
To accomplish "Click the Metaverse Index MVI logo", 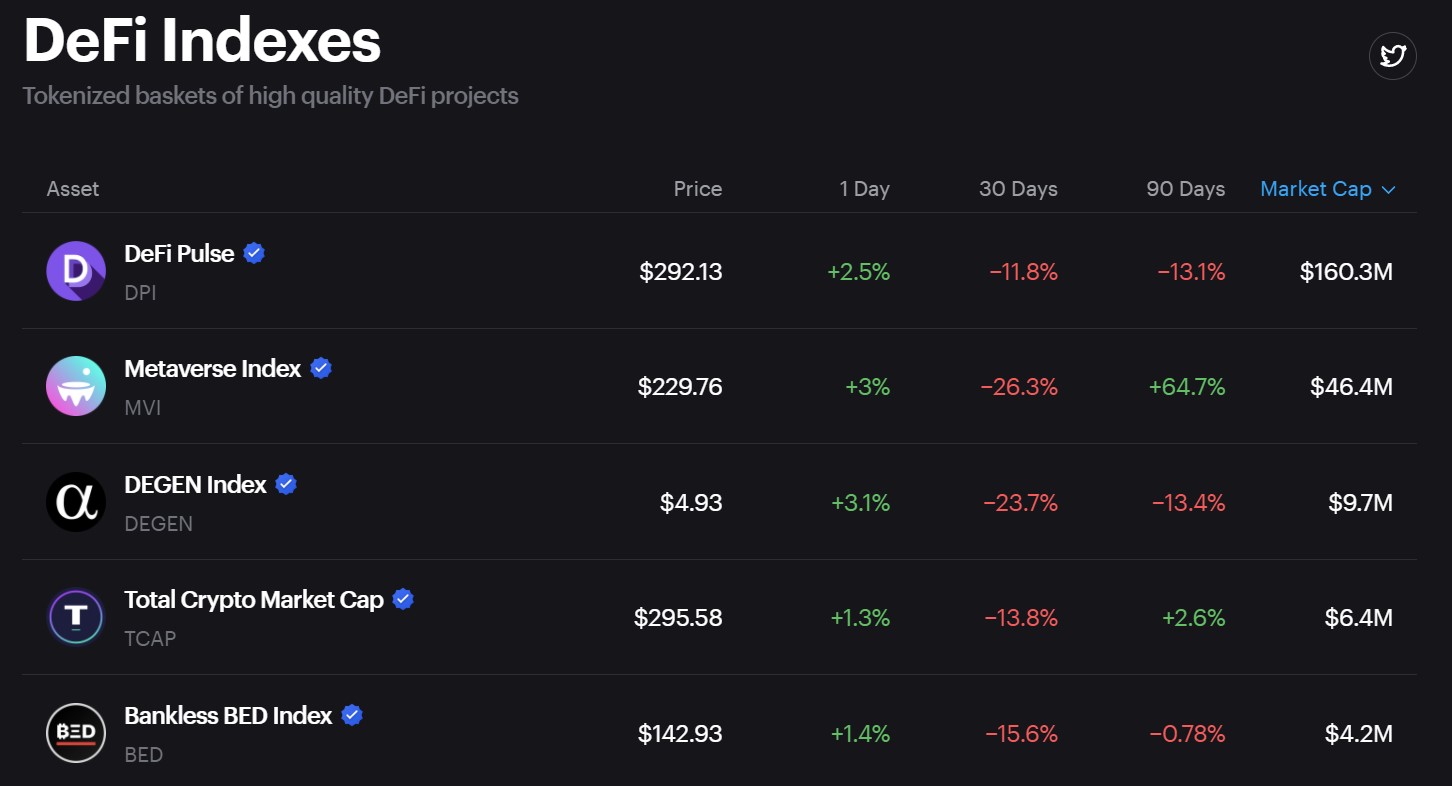I will point(76,386).
